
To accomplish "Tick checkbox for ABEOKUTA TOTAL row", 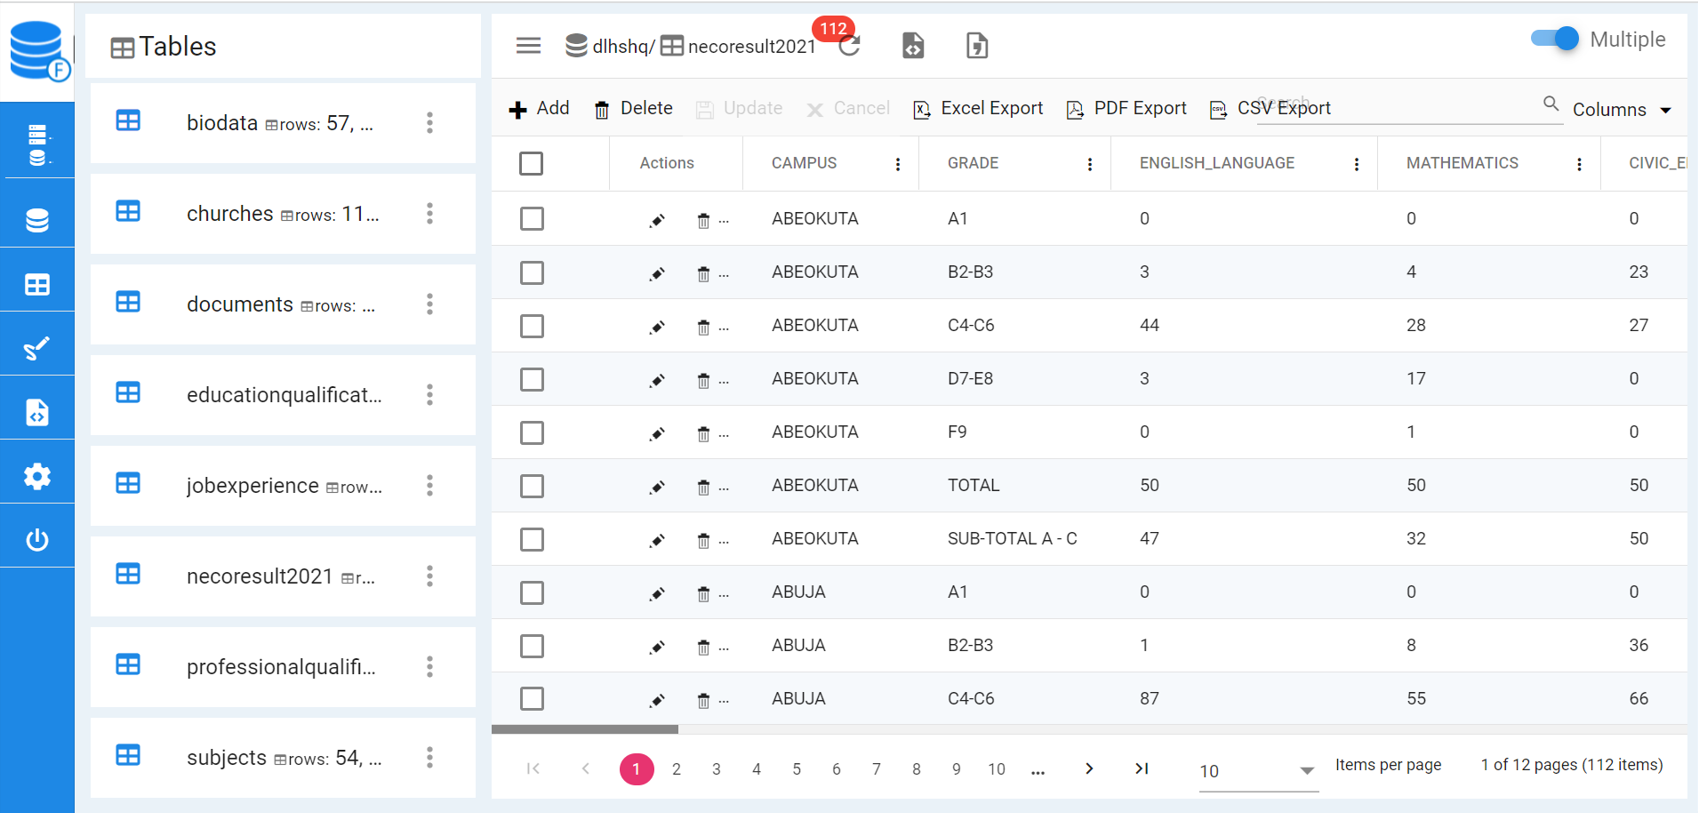I will click(x=531, y=486).
